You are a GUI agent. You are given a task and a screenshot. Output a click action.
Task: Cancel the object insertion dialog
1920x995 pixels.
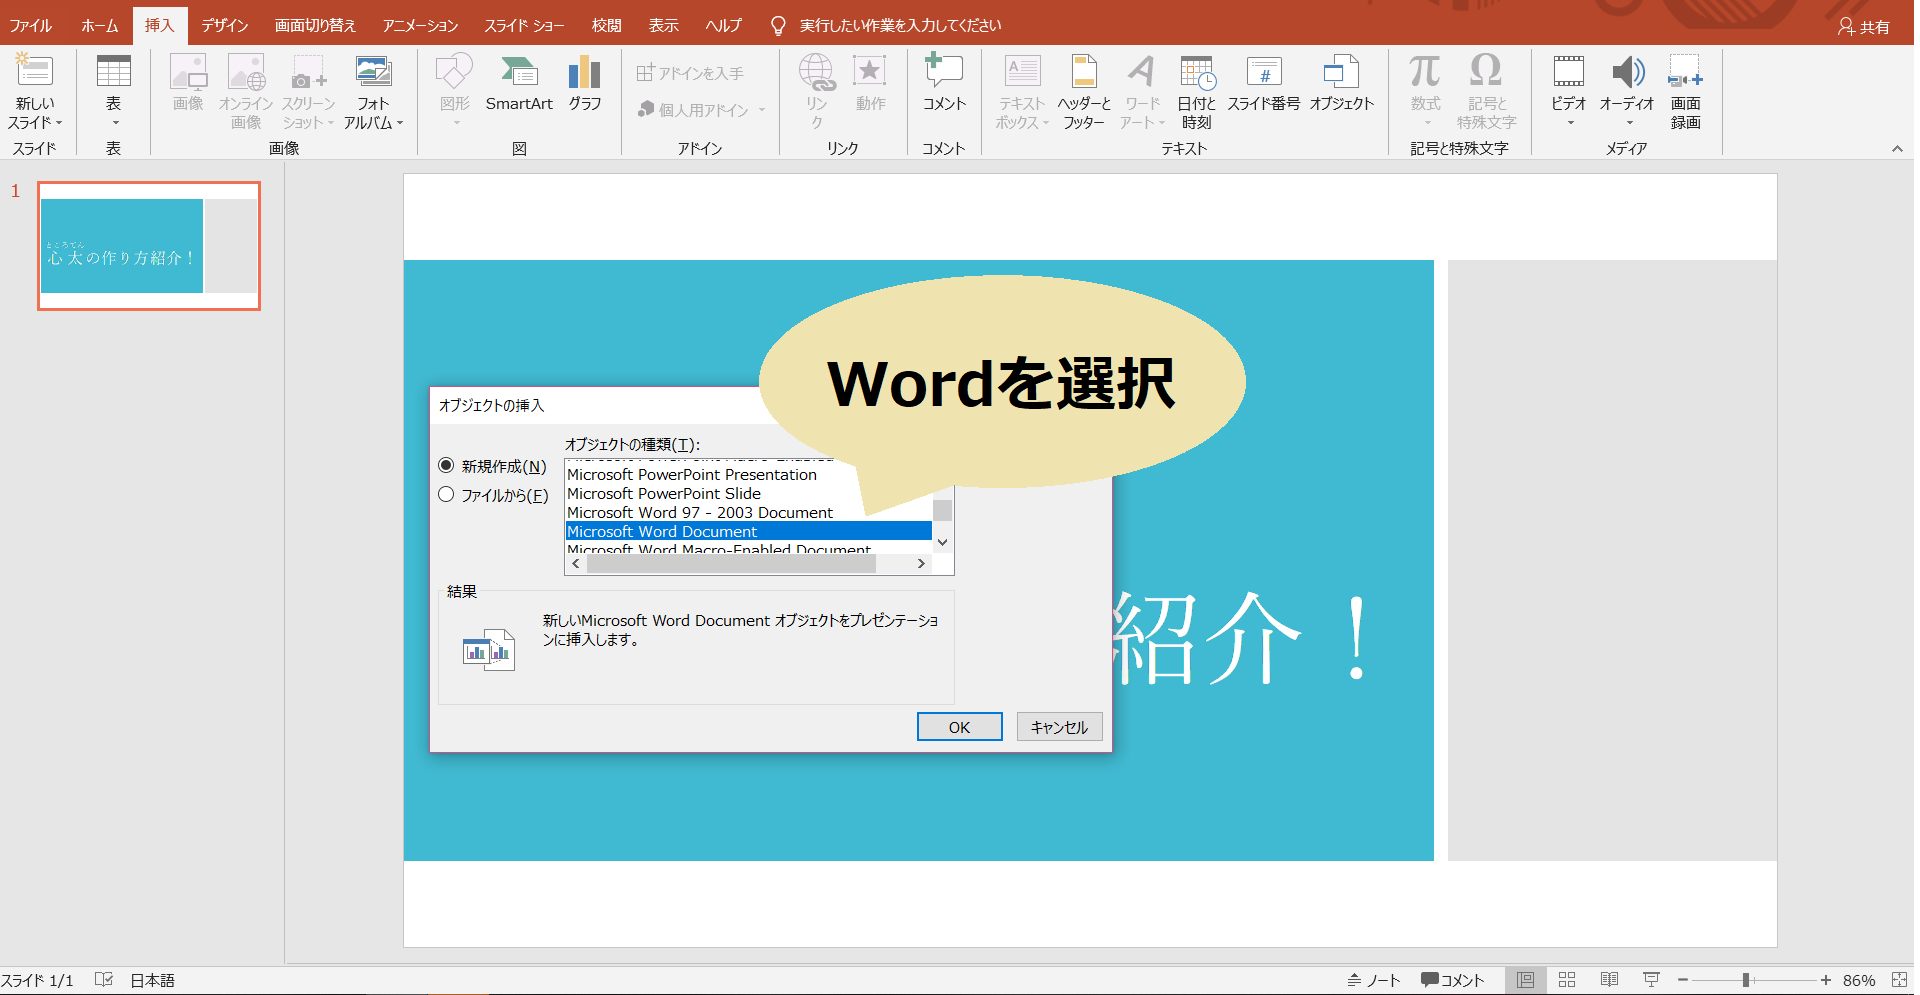coord(1059,726)
